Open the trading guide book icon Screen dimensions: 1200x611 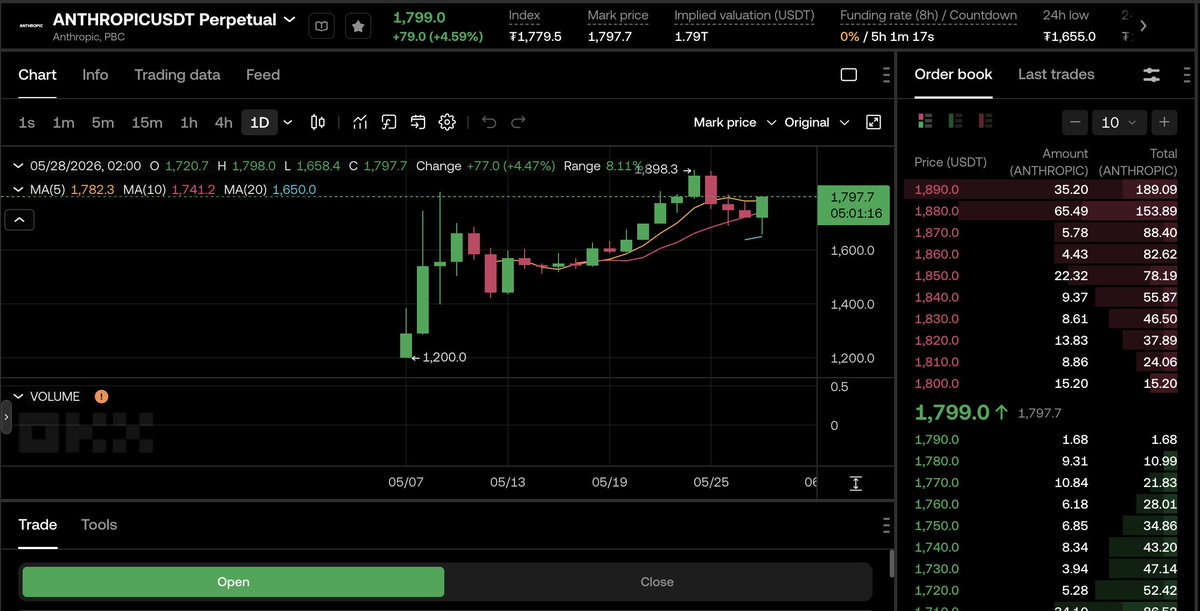tap(321, 26)
